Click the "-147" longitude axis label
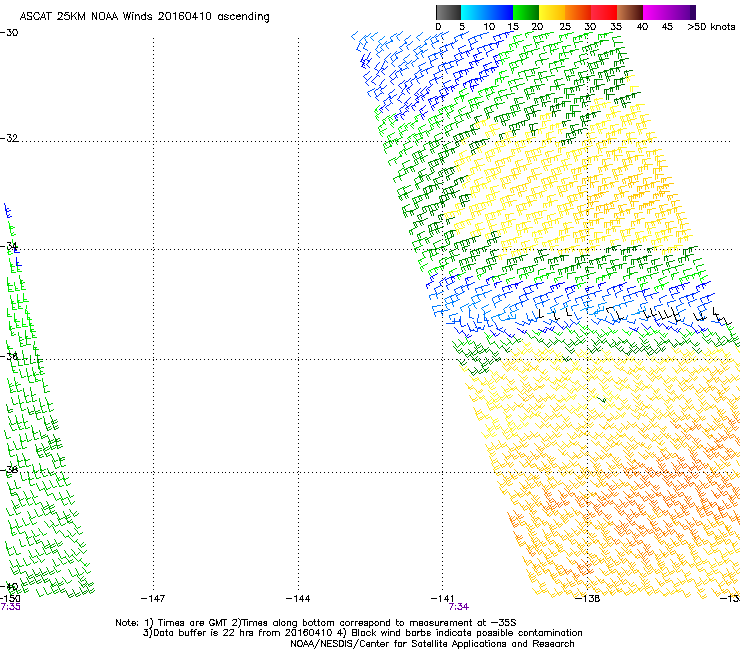The height and width of the screenshot is (650, 740). pos(153,599)
